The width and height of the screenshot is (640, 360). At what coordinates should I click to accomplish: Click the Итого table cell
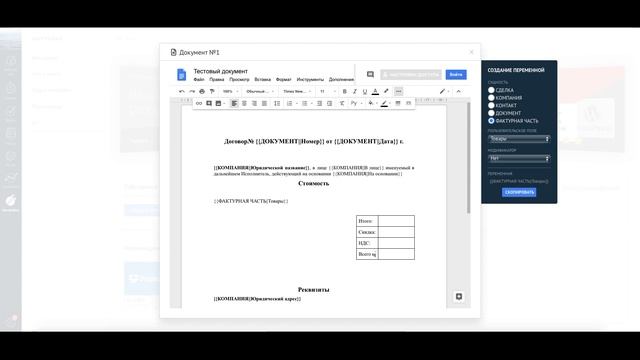coord(367,221)
